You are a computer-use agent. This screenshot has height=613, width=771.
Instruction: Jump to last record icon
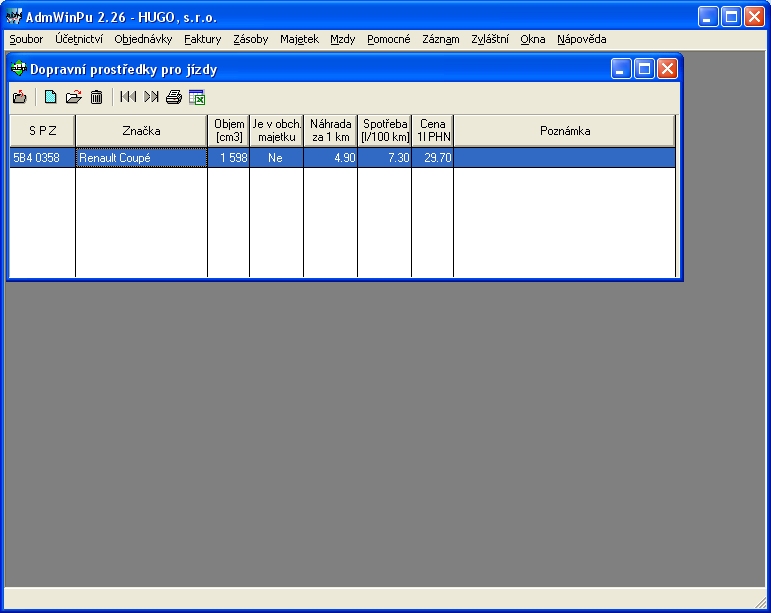pyautogui.click(x=151, y=97)
